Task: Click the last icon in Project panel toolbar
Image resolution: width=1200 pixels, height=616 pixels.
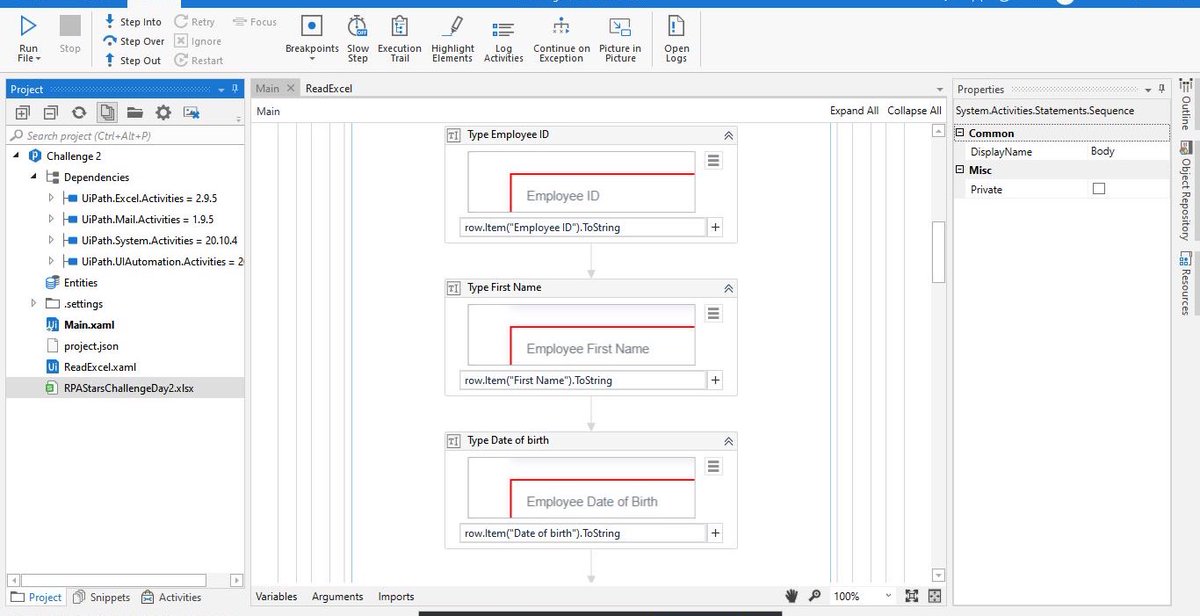Action: point(191,112)
